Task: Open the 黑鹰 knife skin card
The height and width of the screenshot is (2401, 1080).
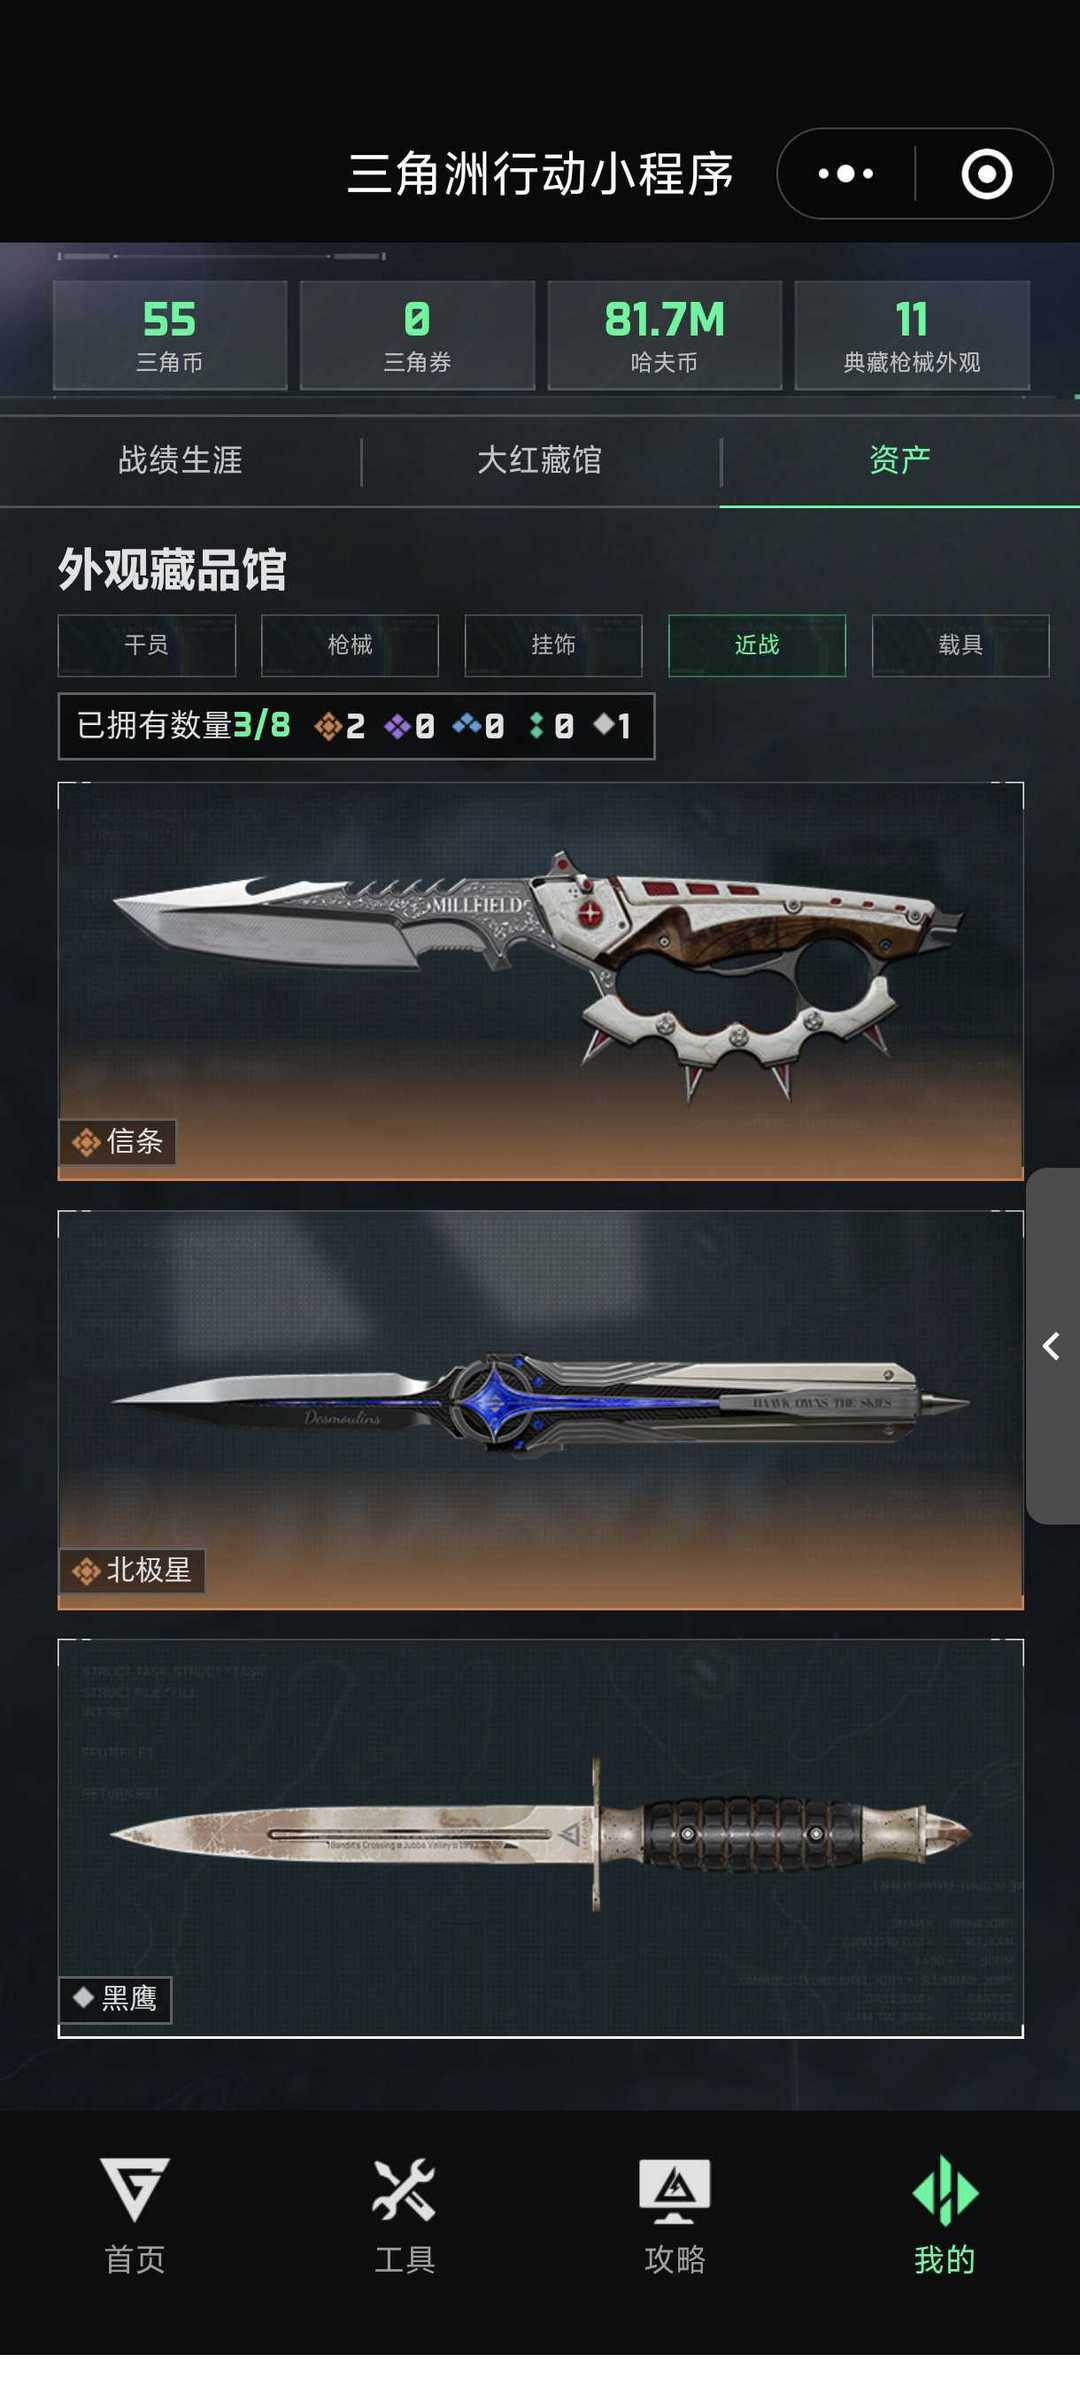Action: (541, 1838)
